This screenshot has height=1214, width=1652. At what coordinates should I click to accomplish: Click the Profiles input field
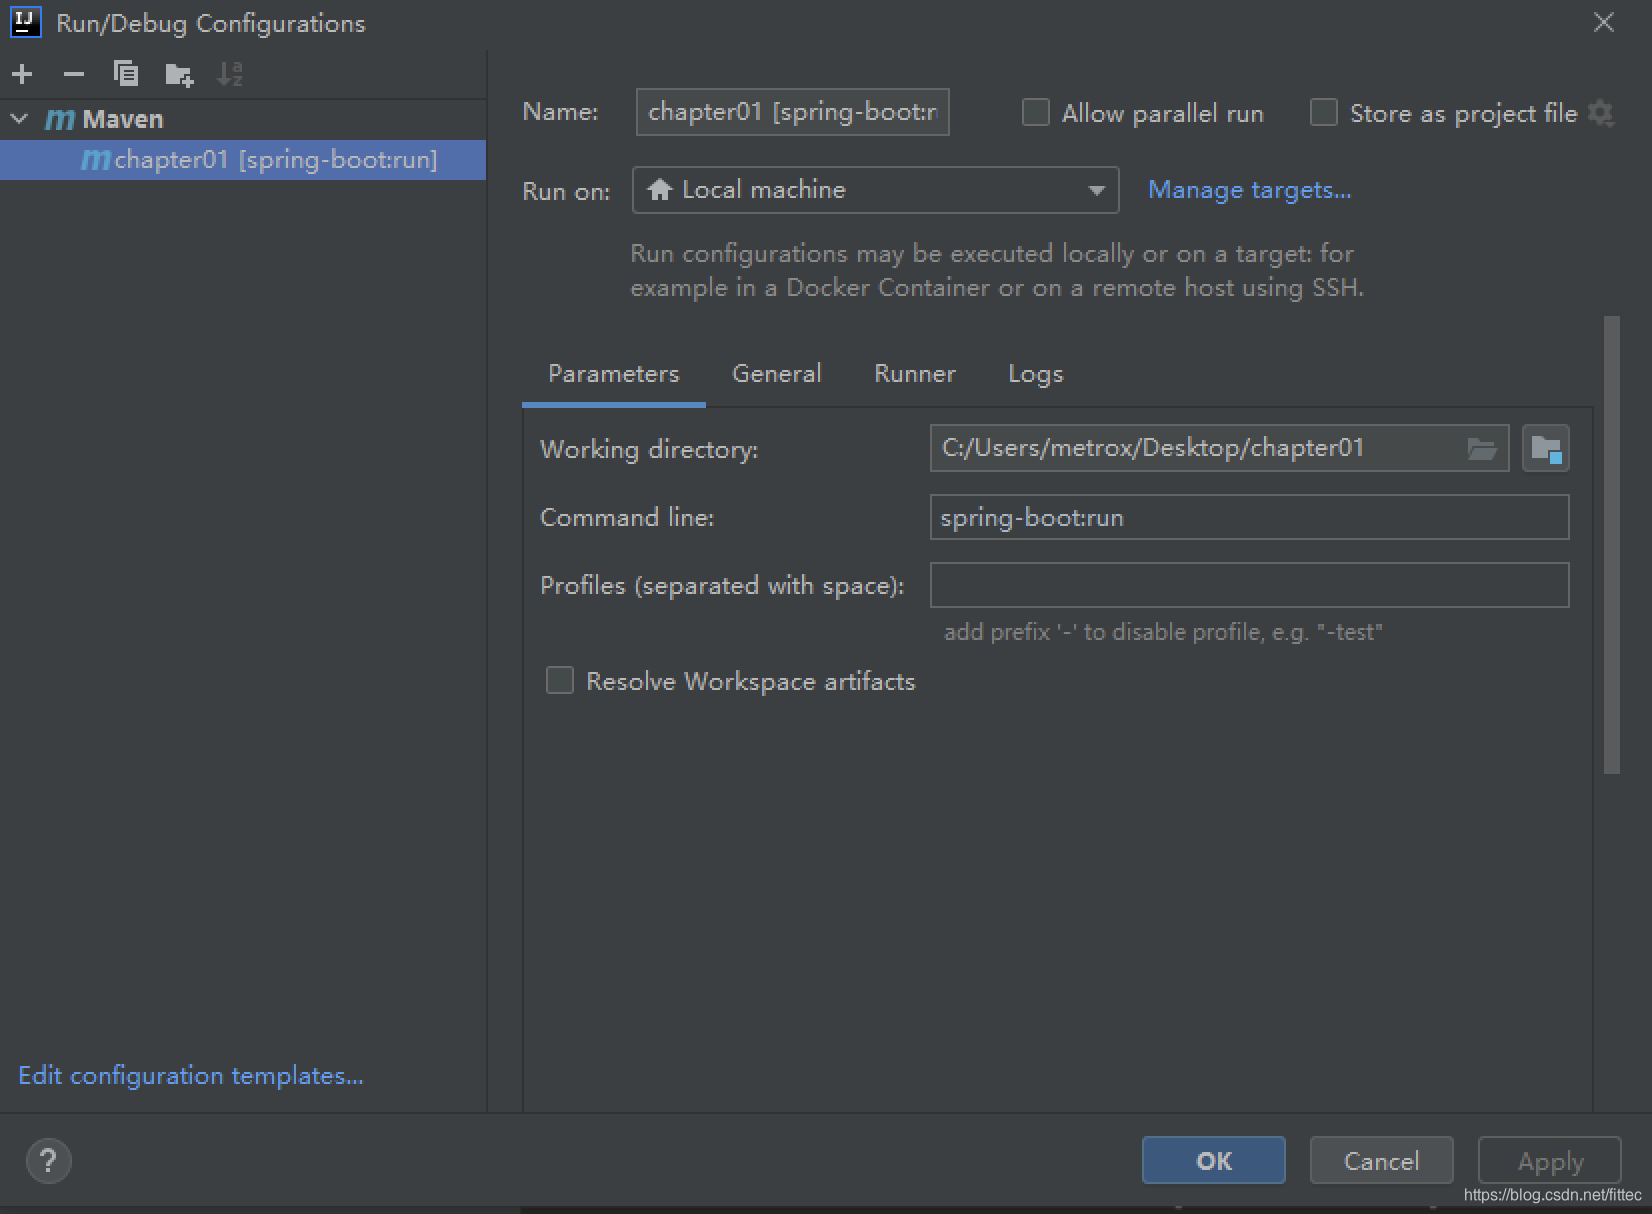tap(1249, 585)
